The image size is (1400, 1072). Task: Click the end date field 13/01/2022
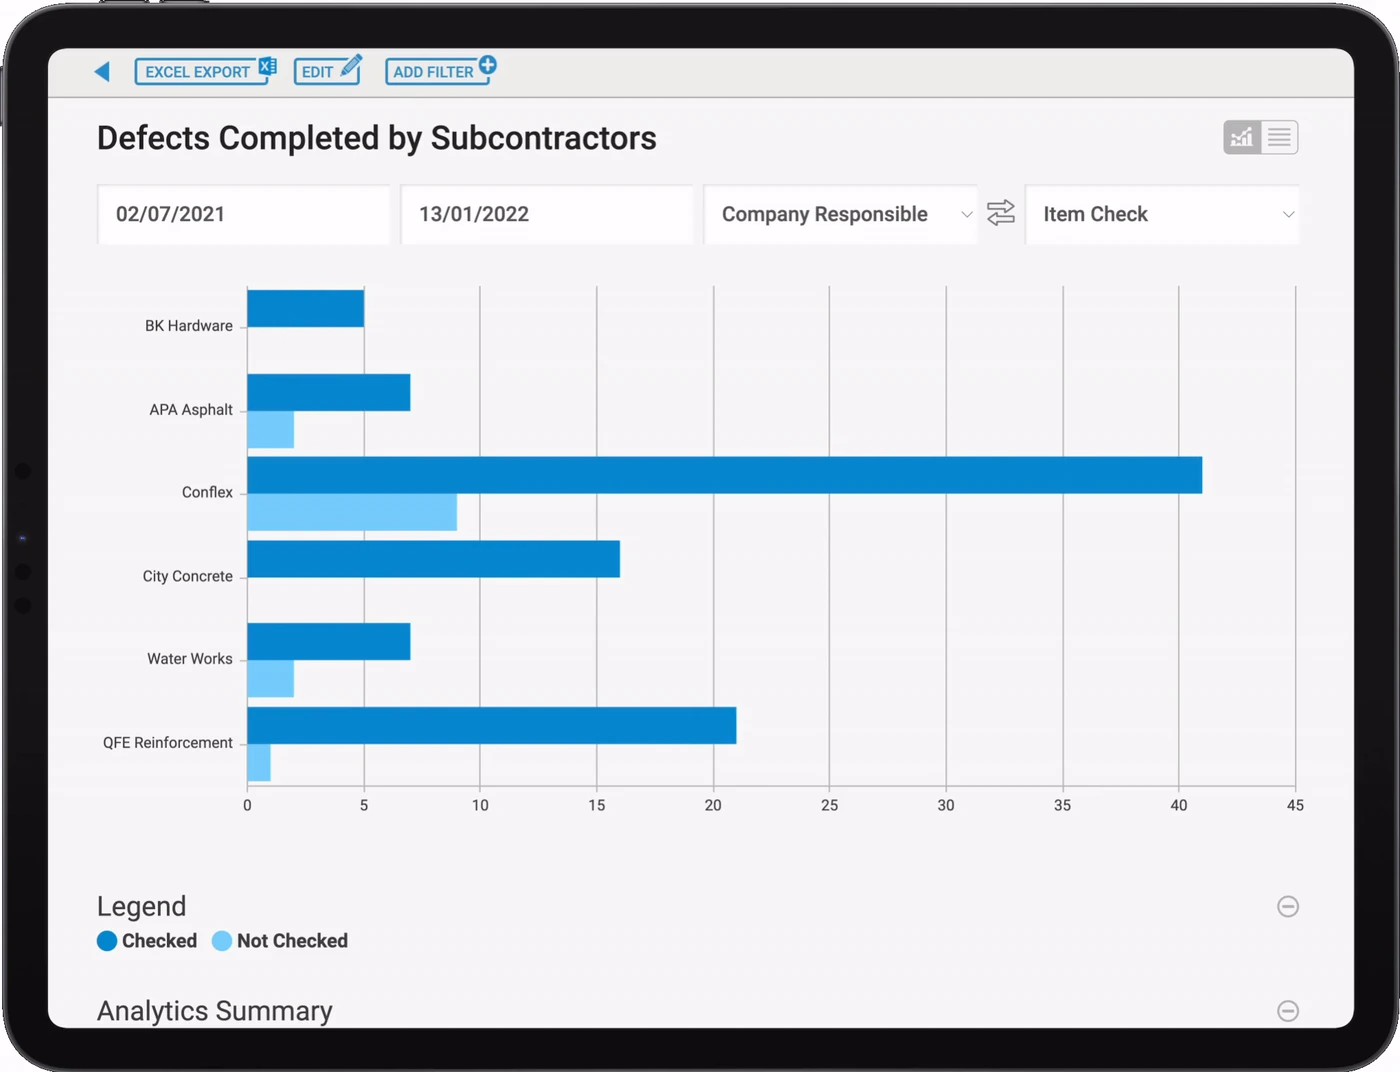[x=547, y=214]
